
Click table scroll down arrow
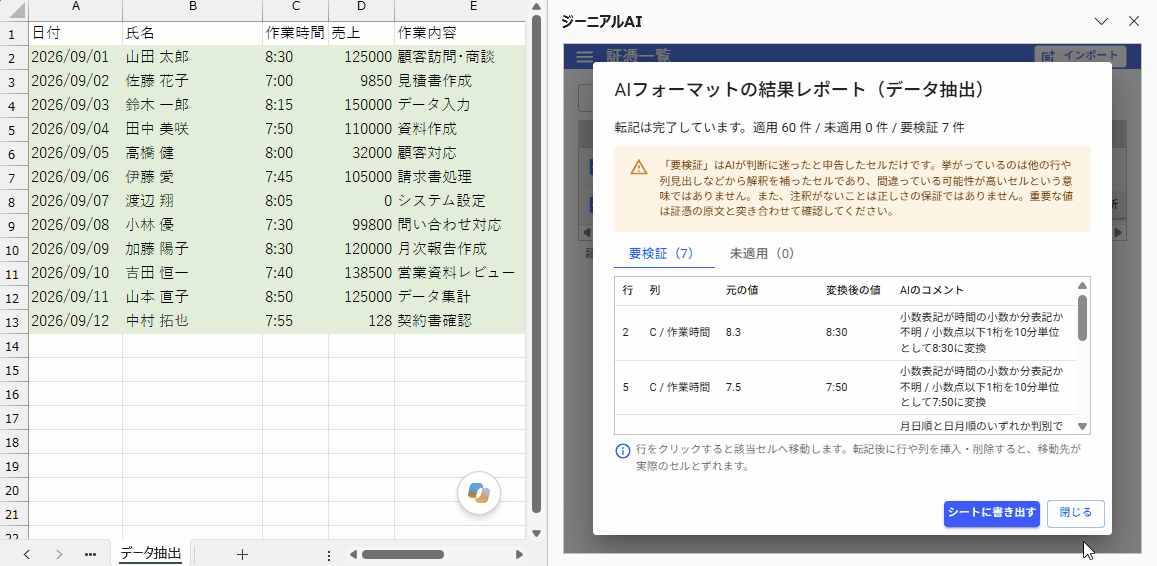click(x=1082, y=426)
